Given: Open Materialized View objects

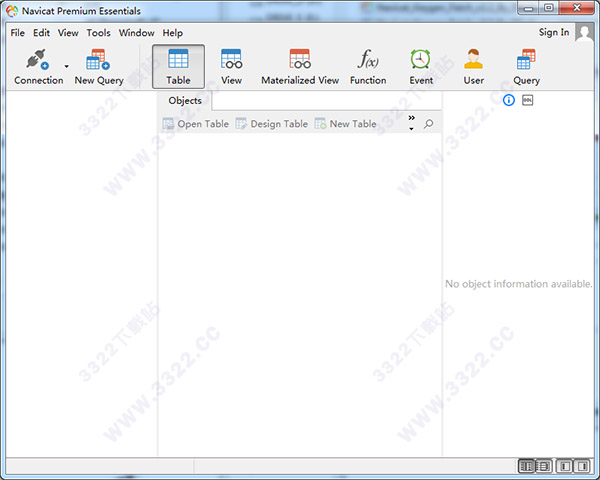Looking at the screenshot, I should click(300, 67).
